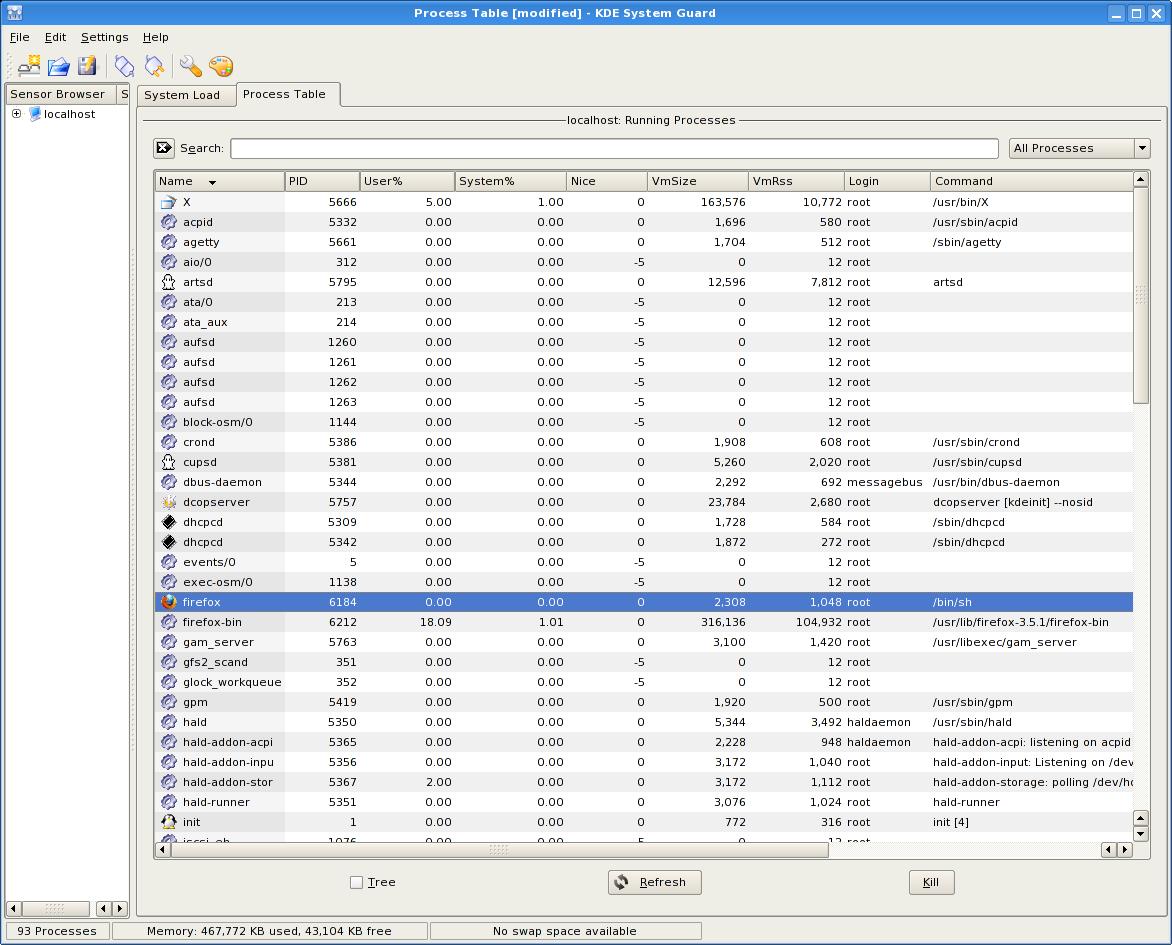Expand the localhost node in Sensor Browser
The height and width of the screenshot is (945, 1172).
16,114
